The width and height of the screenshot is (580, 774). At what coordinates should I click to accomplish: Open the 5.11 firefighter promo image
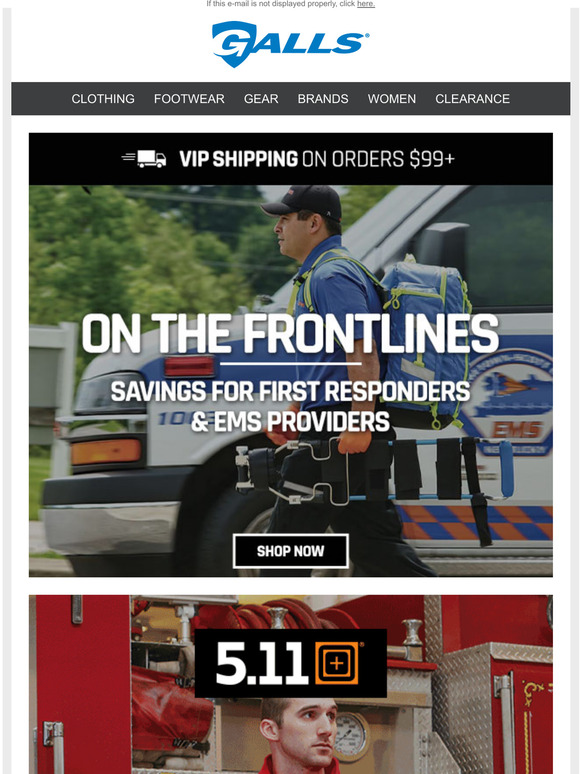pos(291,685)
